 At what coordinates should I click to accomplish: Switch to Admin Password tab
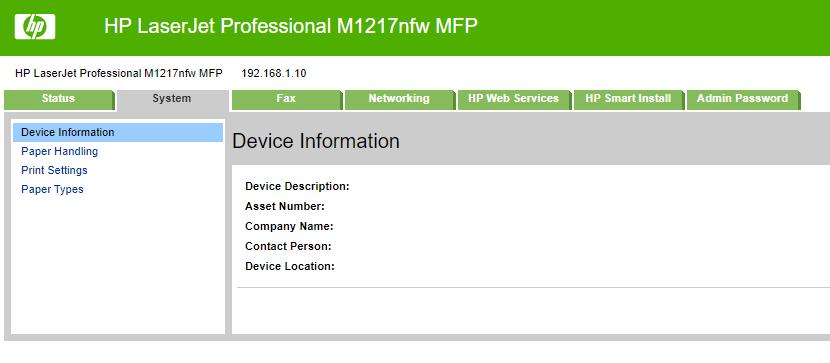[x=743, y=99]
